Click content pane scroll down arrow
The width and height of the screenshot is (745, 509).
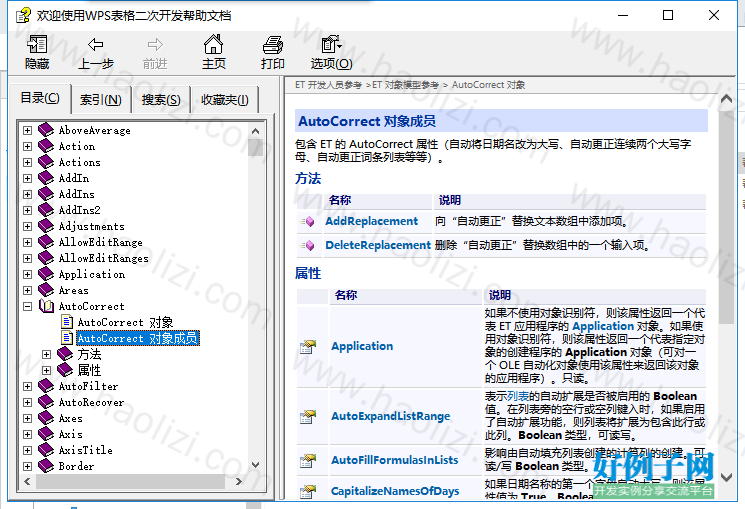click(726, 477)
